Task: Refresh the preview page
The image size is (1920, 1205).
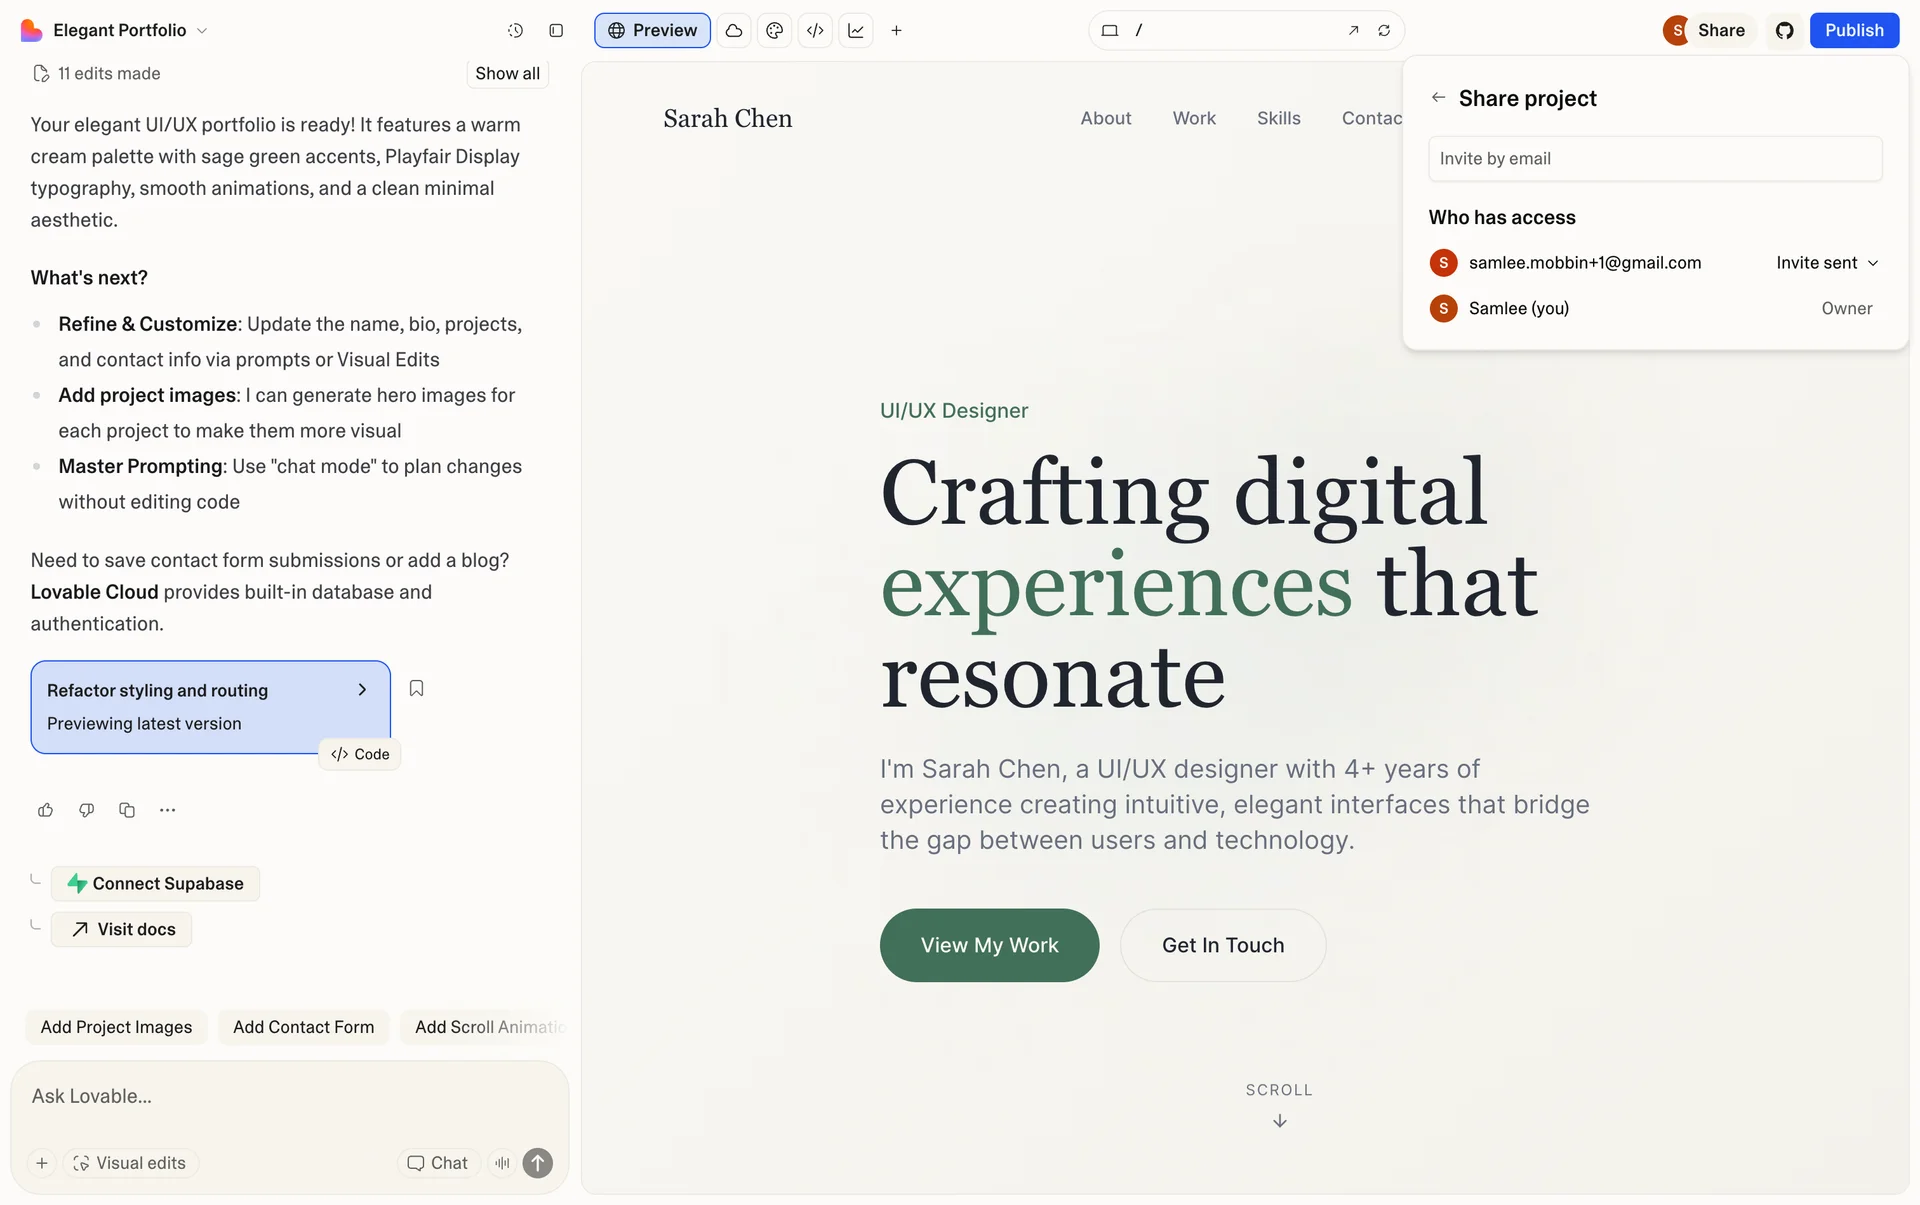Action: tap(1384, 30)
